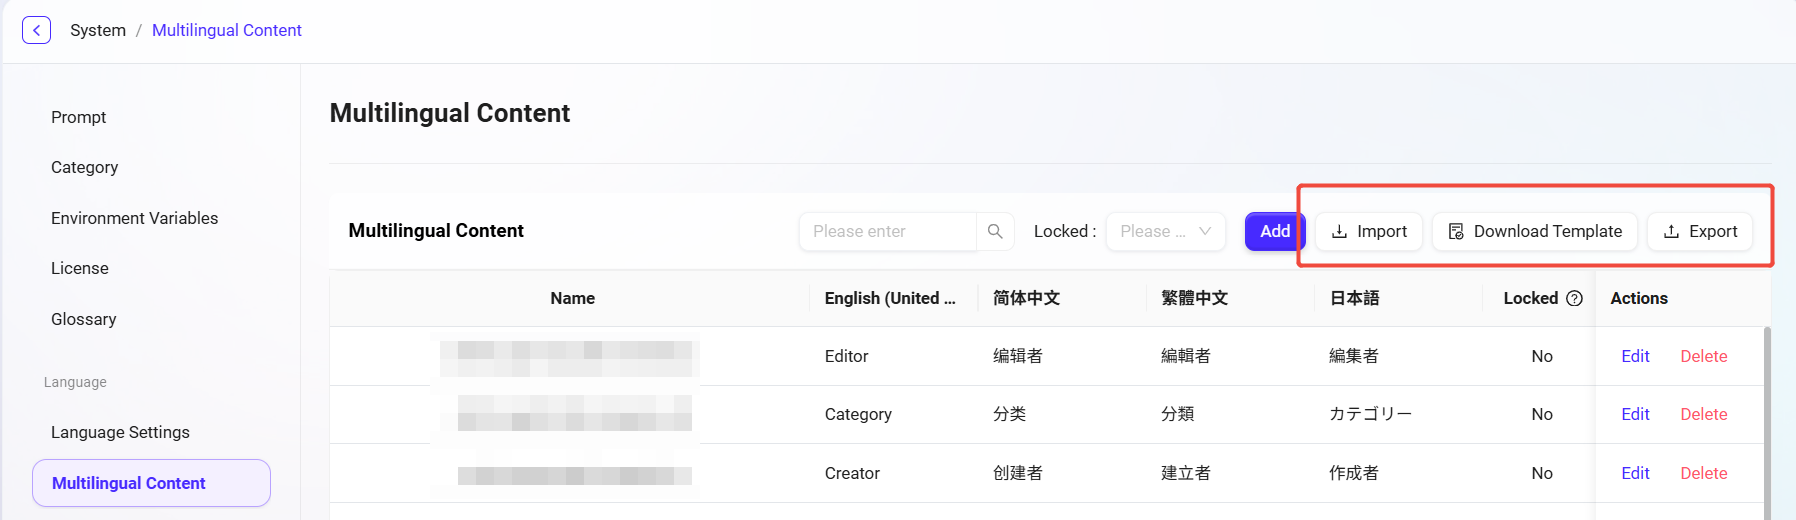Type in the search input field

[x=887, y=231]
